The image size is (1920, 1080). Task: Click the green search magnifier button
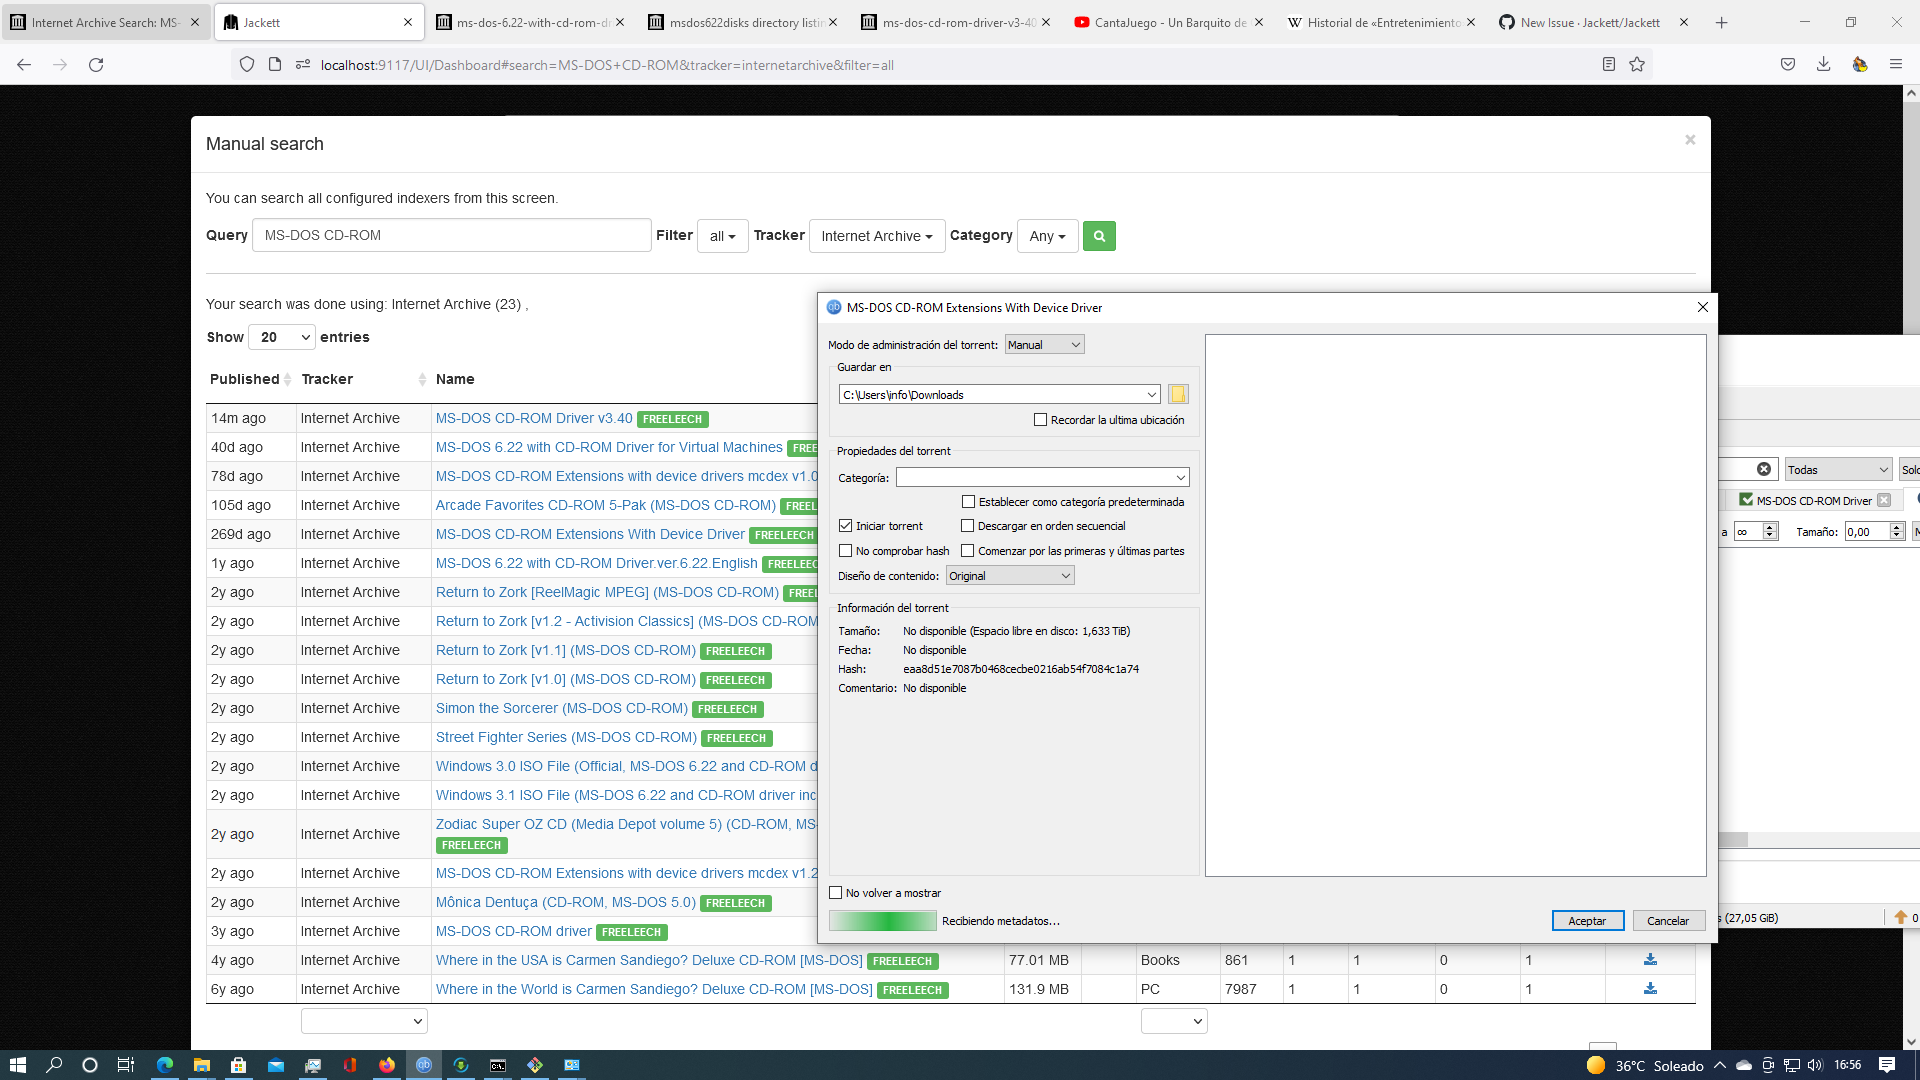click(x=1099, y=236)
